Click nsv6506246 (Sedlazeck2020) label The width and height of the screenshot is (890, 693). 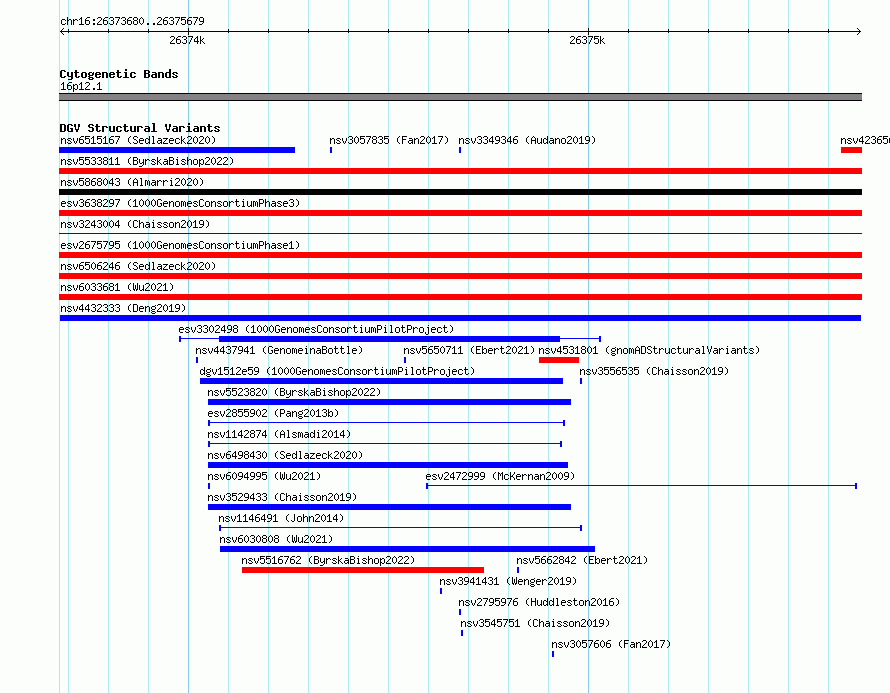[x=138, y=266]
